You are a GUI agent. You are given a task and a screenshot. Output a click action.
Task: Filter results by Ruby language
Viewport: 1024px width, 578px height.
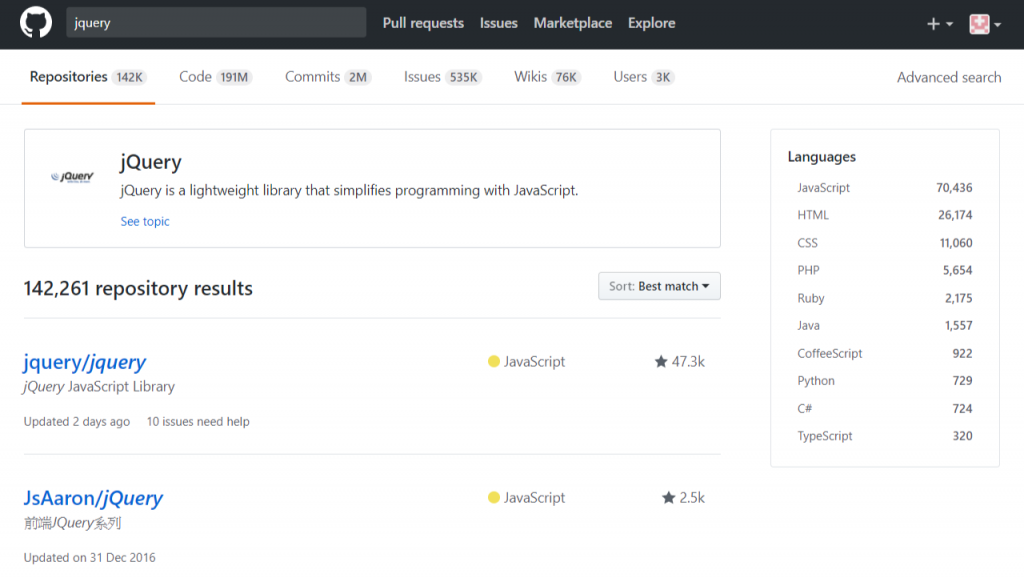(x=884, y=298)
